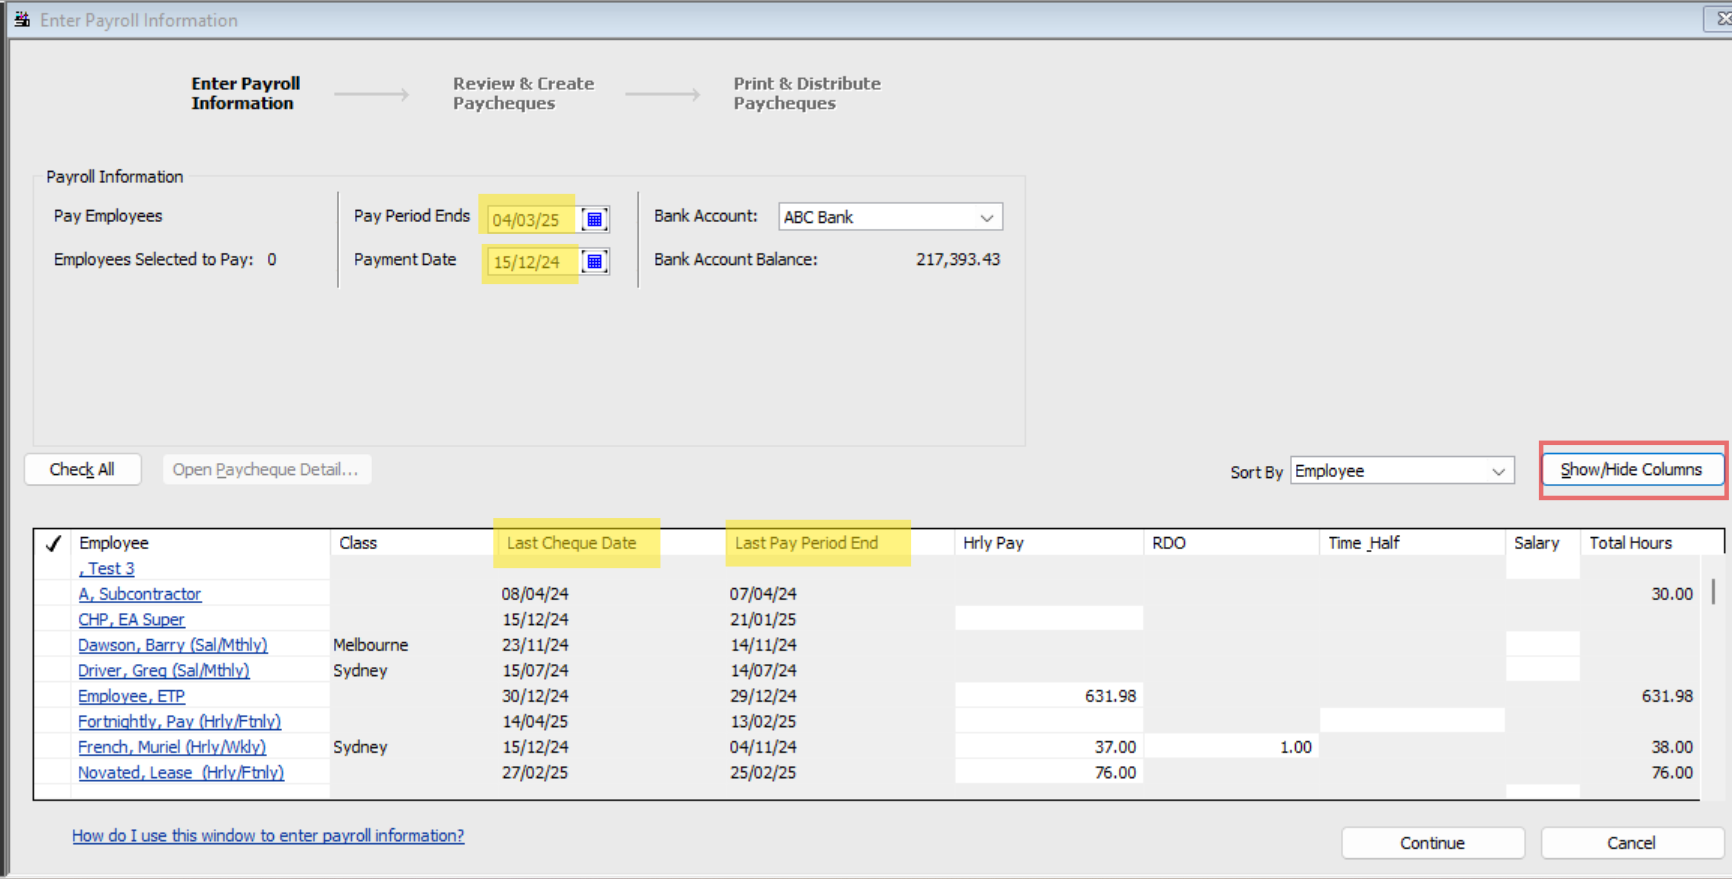Open French, Muriel (Hrly/Wkly) link
Screen dimensions: 1732x879
click(x=172, y=747)
